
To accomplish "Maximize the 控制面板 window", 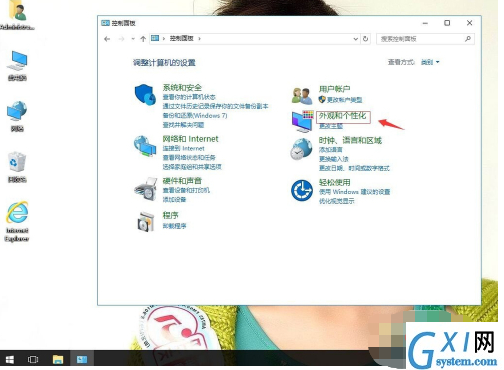I will point(447,23).
